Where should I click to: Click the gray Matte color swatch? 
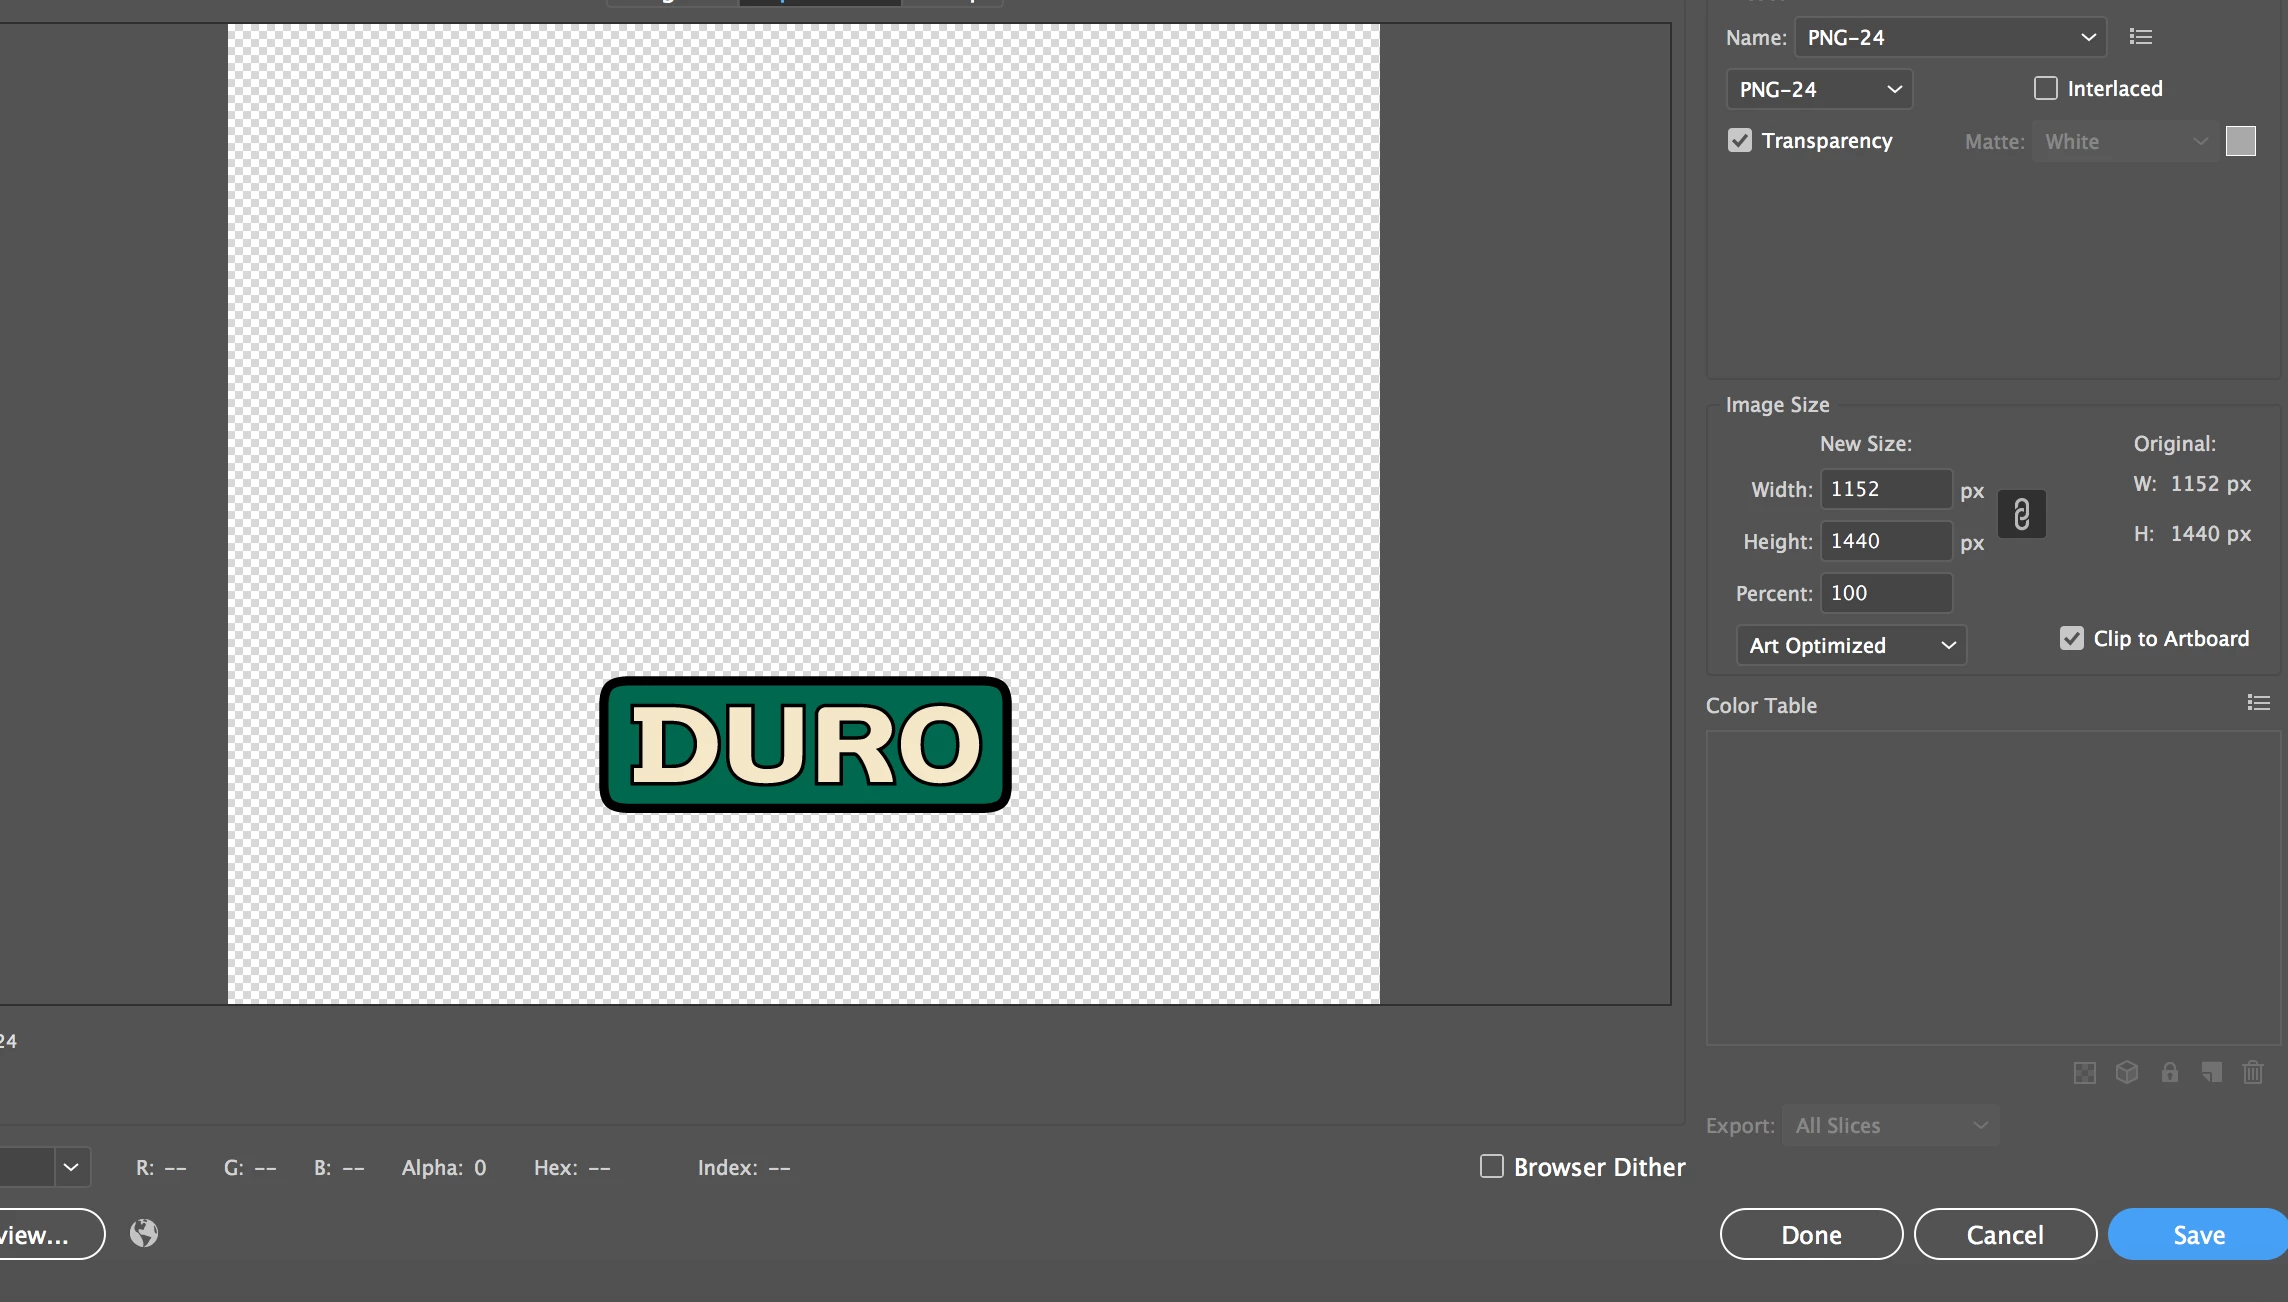coord(2240,141)
